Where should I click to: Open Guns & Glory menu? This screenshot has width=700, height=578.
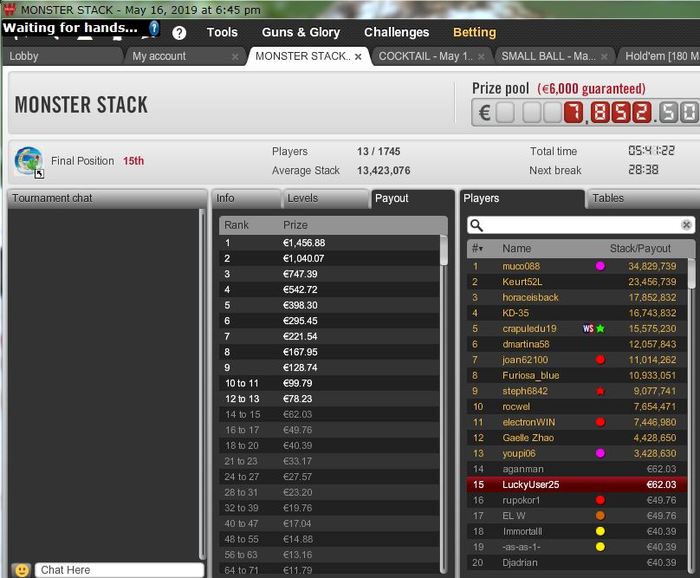coord(300,32)
